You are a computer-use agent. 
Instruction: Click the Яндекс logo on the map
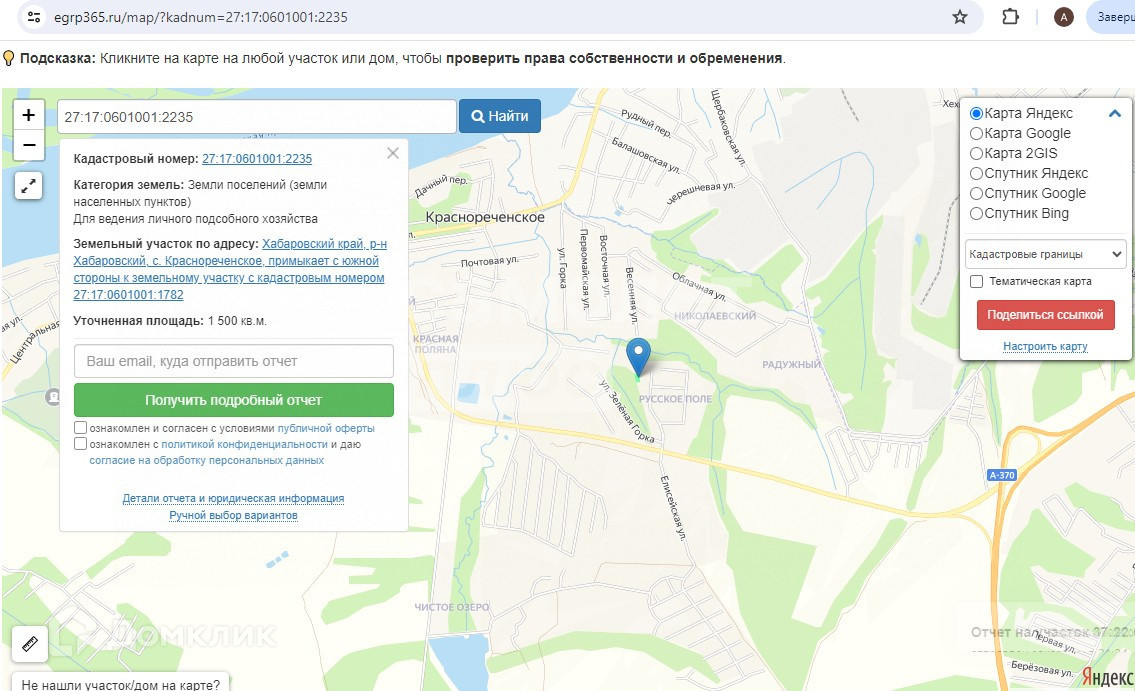click(x=1107, y=677)
